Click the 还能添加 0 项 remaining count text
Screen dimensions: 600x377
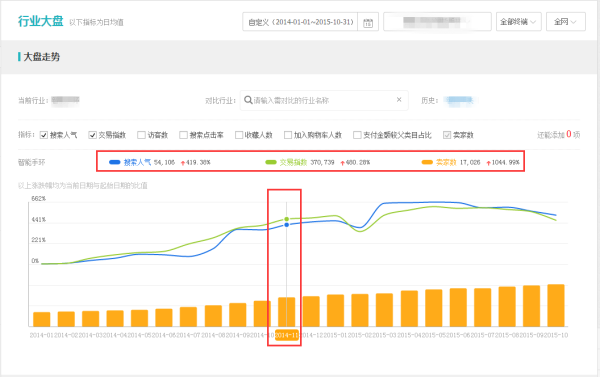click(559, 134)
